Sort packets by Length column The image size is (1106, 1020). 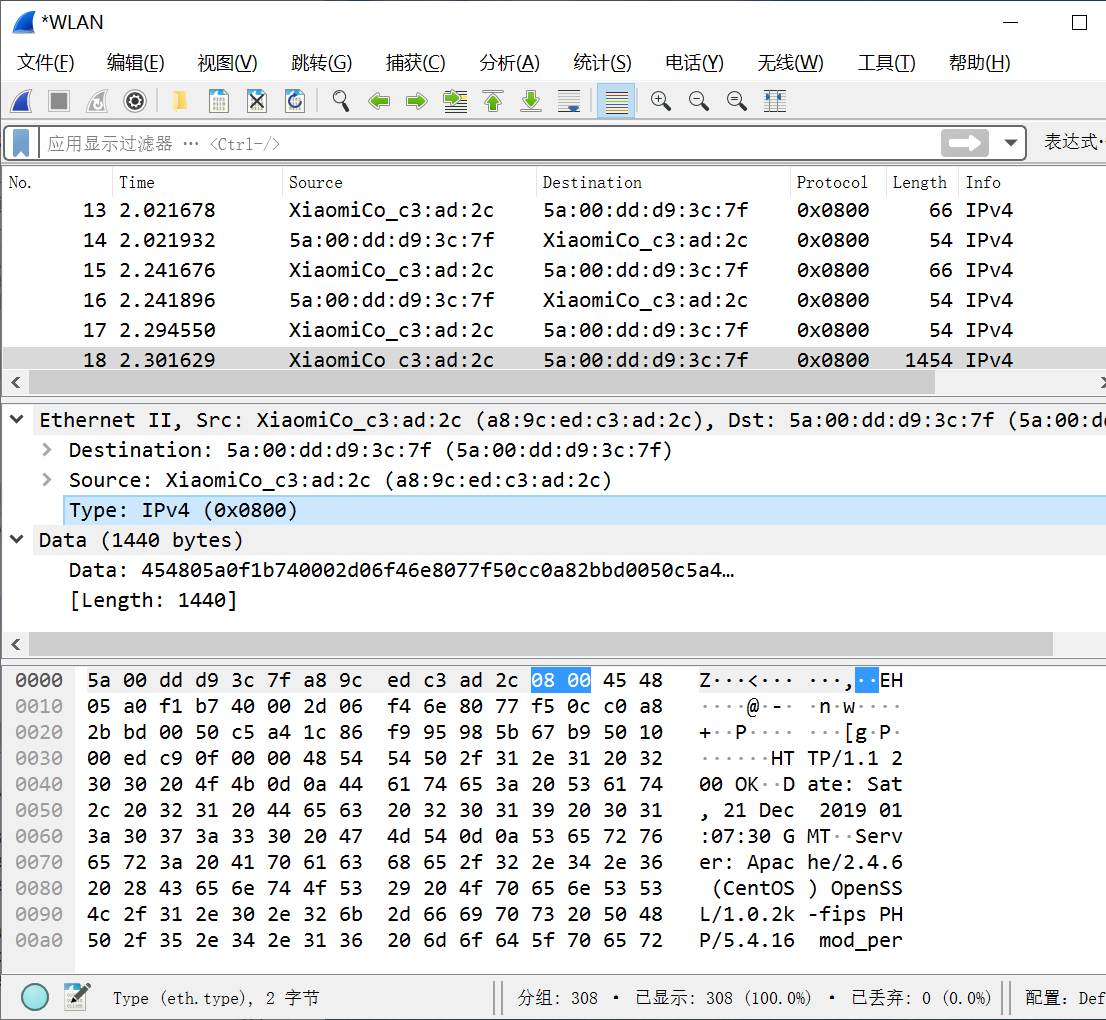click(x=922, y=182)
